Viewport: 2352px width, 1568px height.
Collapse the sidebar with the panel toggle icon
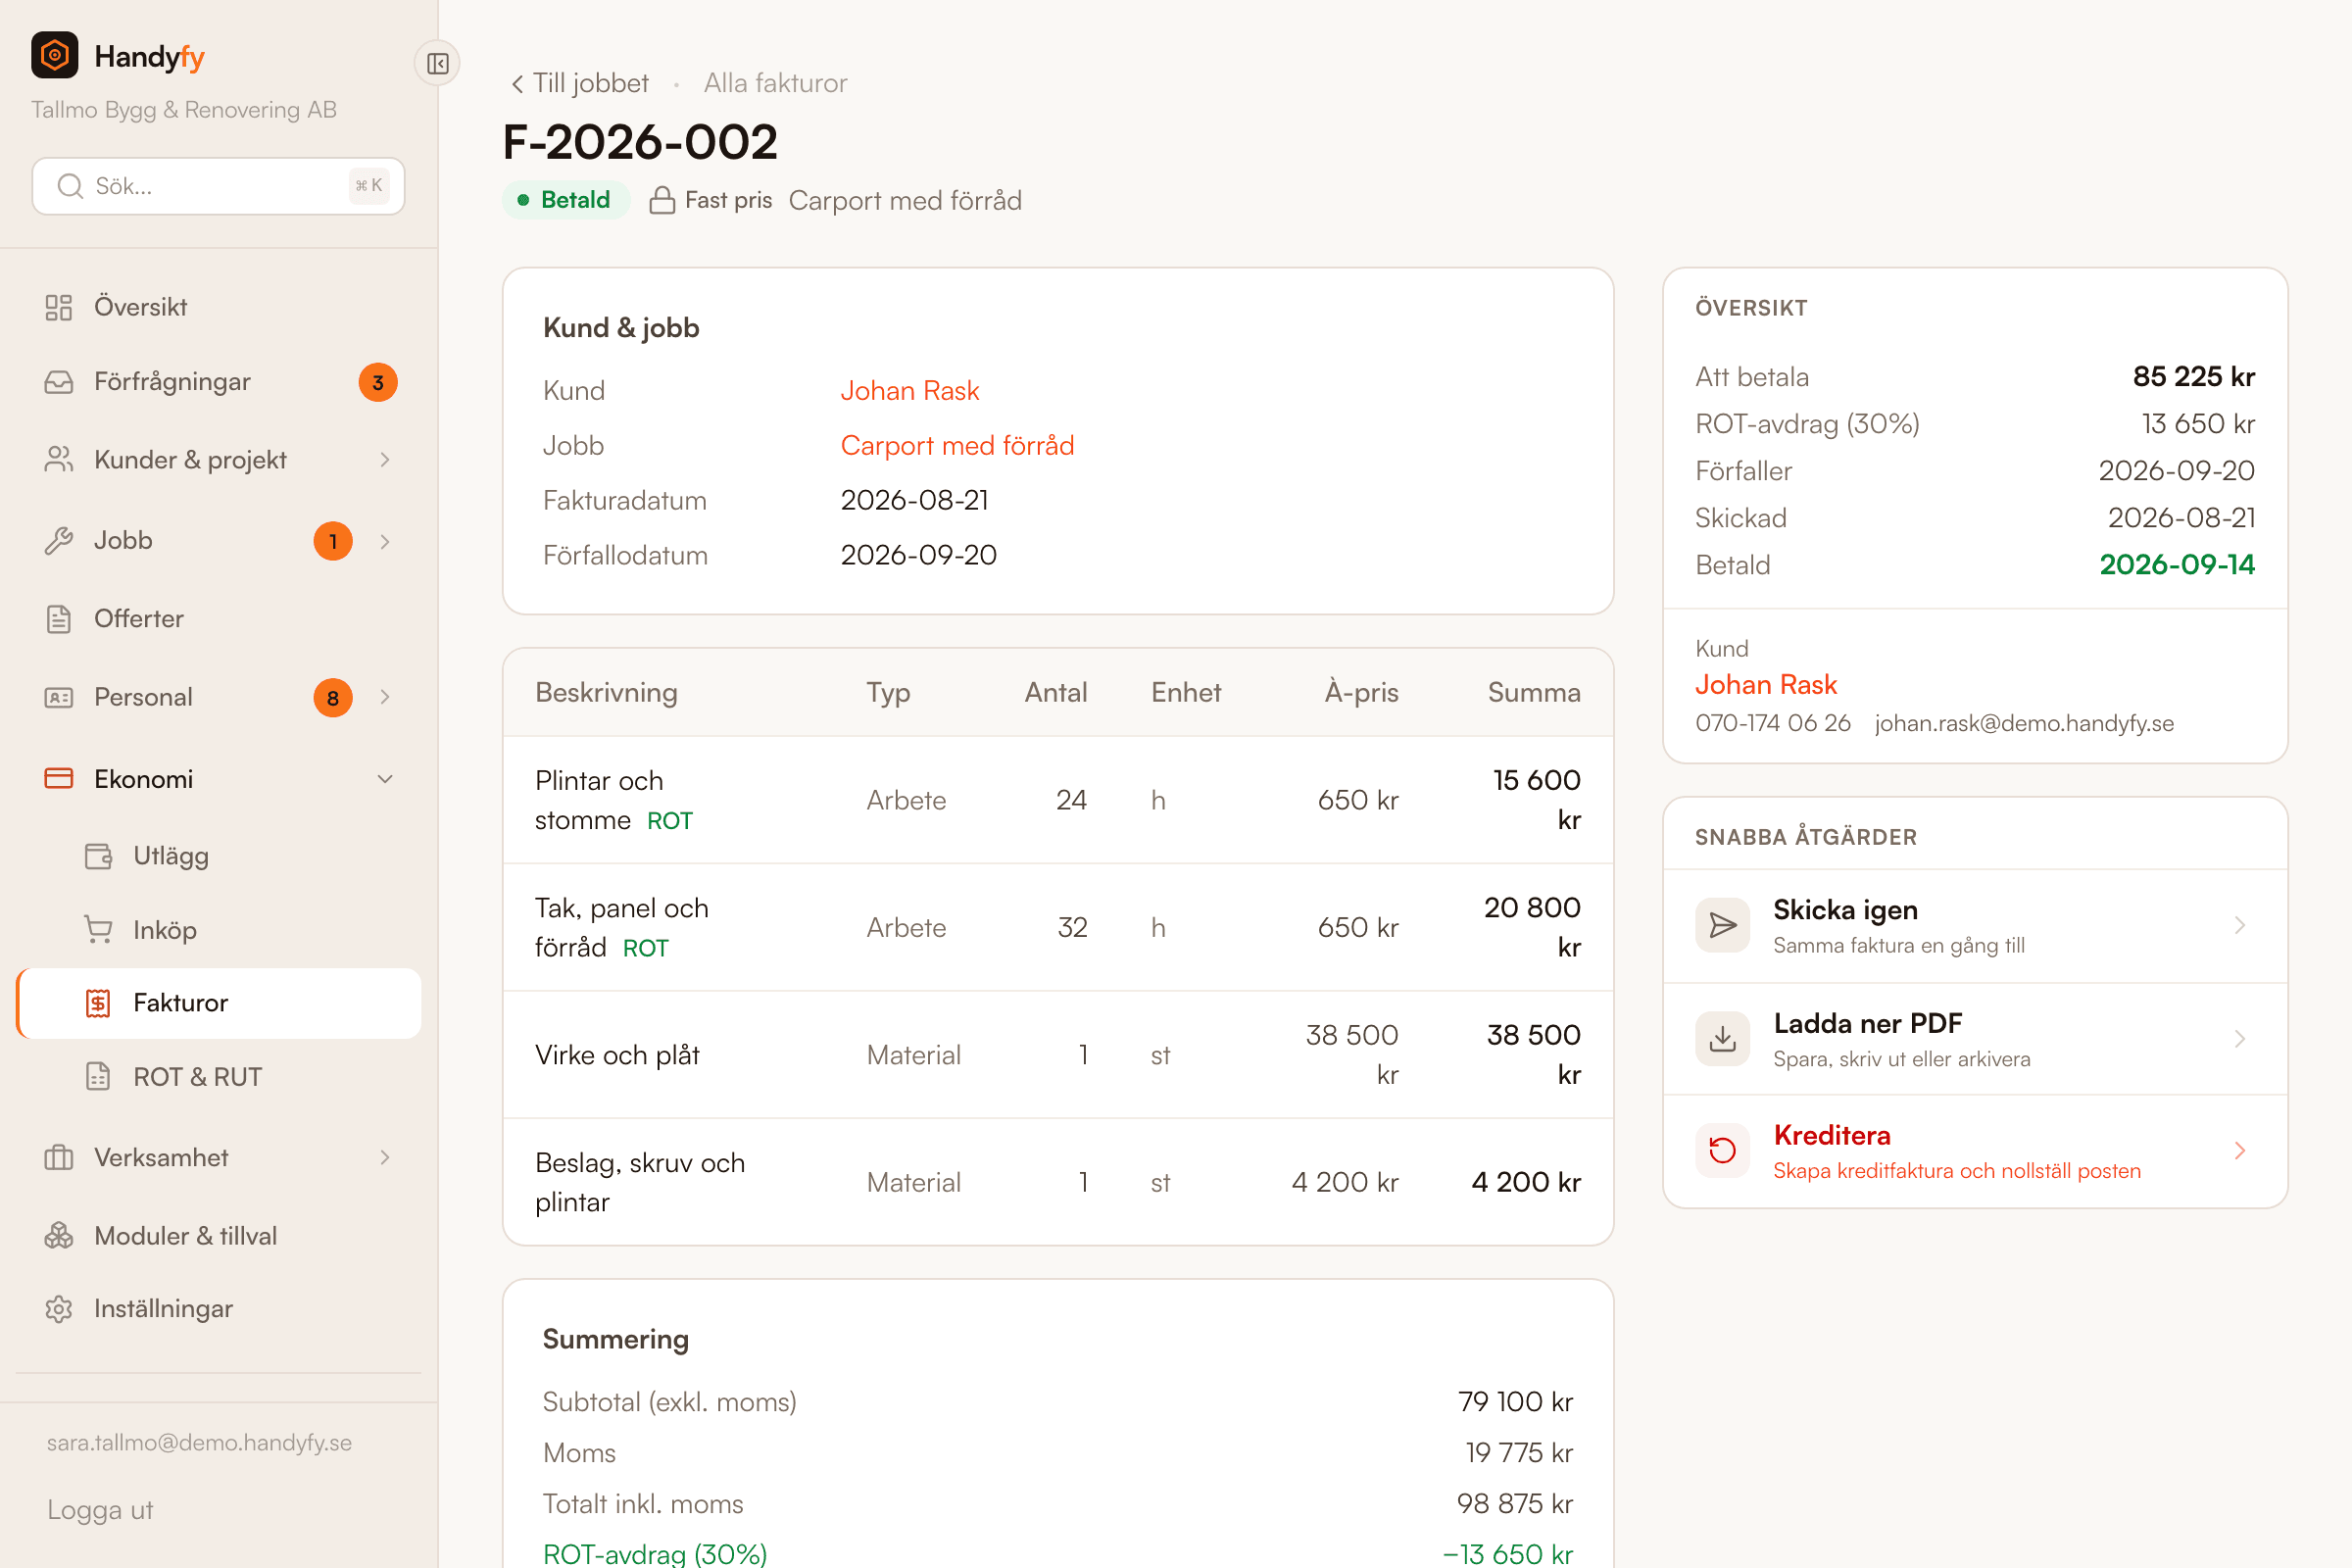point(438,64)
